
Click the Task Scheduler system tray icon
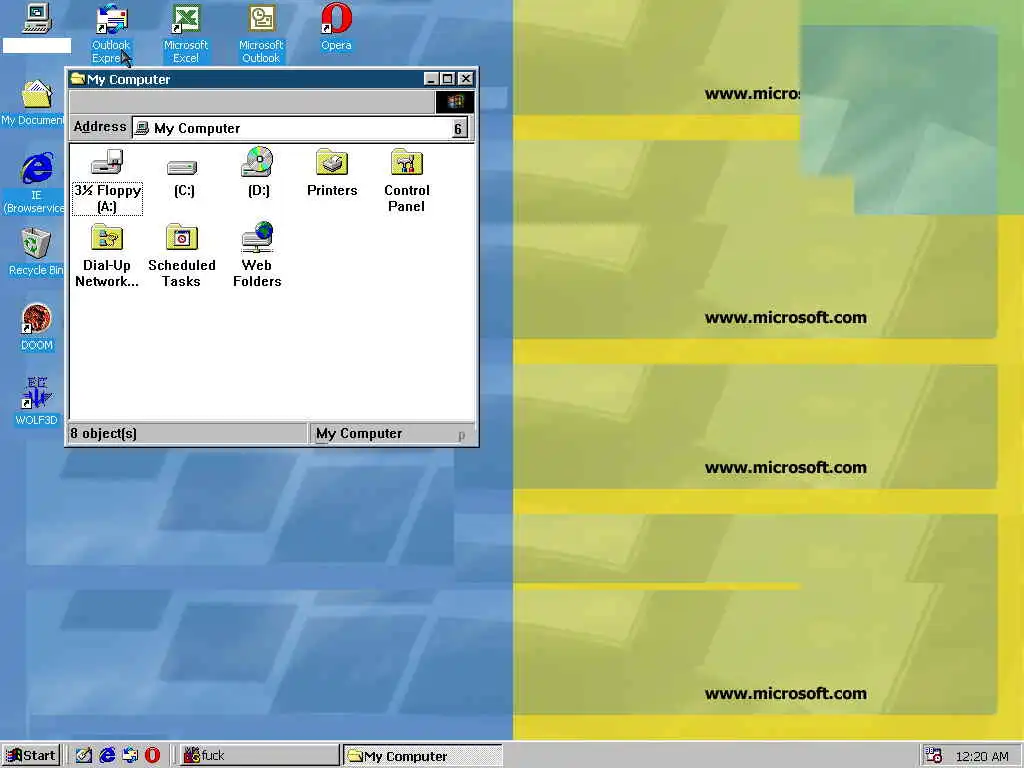(934, 756)
